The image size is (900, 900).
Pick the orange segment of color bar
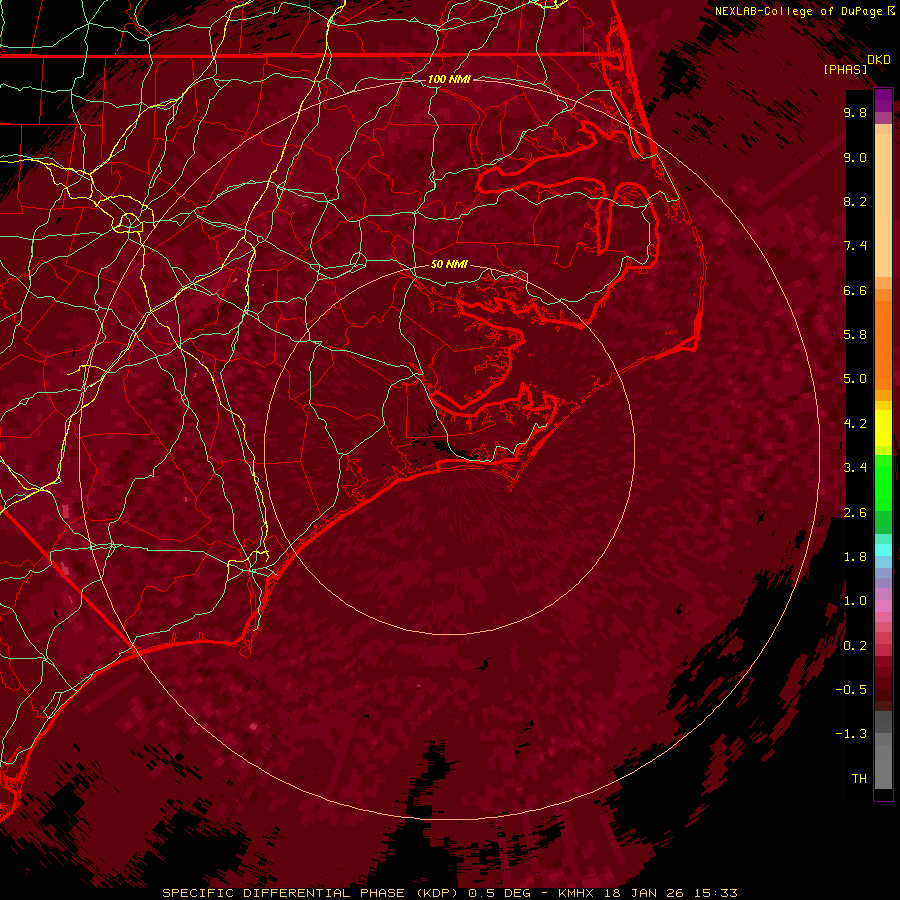(x=883, y=344)
